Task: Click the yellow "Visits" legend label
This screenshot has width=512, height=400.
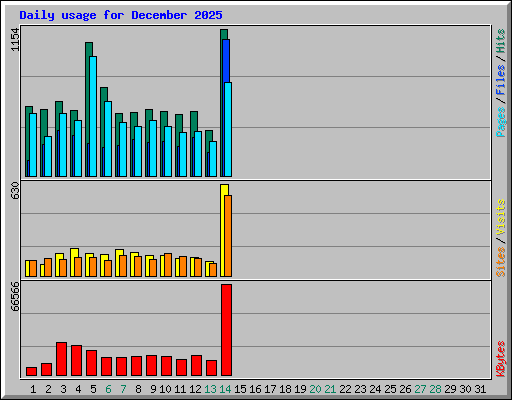Action: [501, 217]
